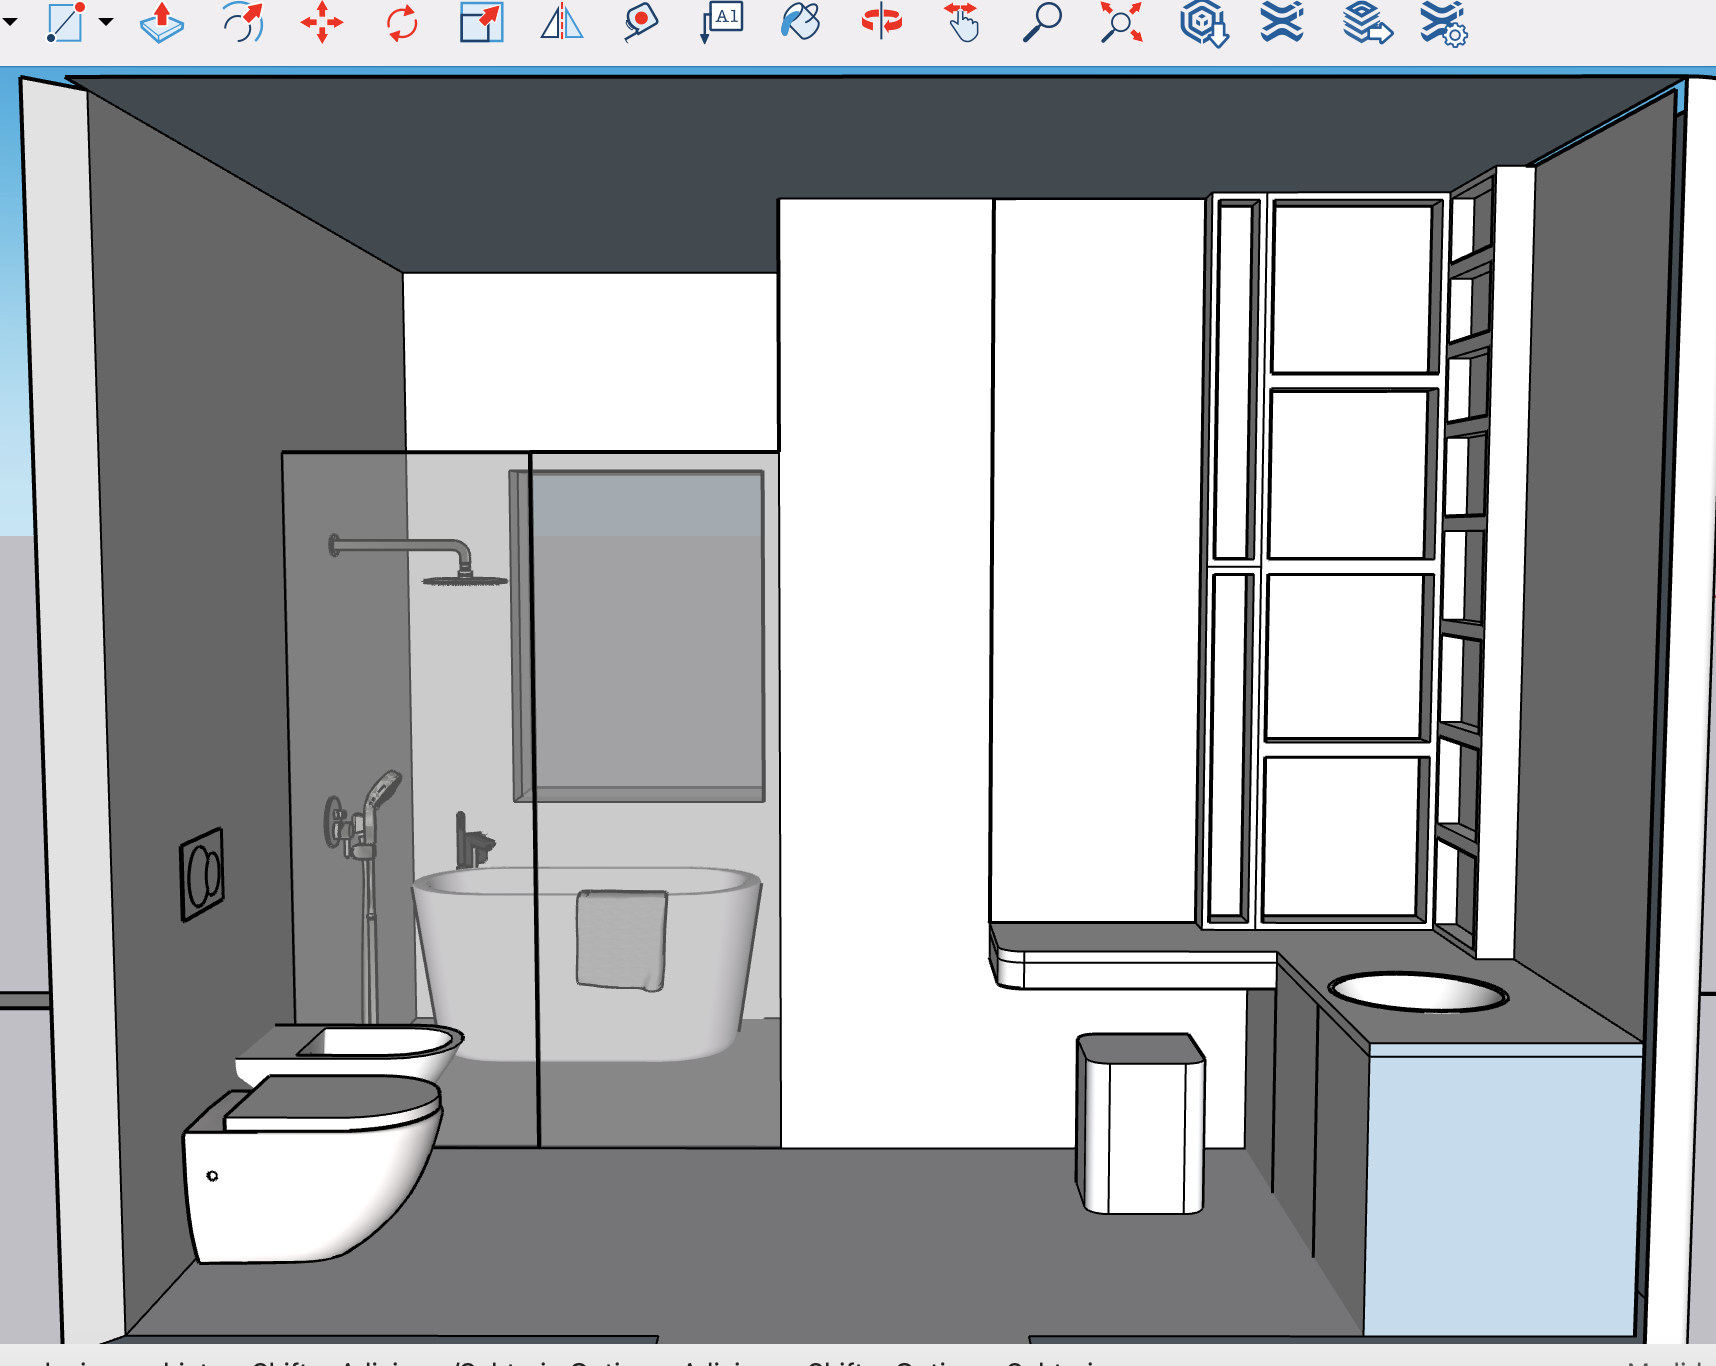Click the Send to LayOut icon

pos(1366,22)
